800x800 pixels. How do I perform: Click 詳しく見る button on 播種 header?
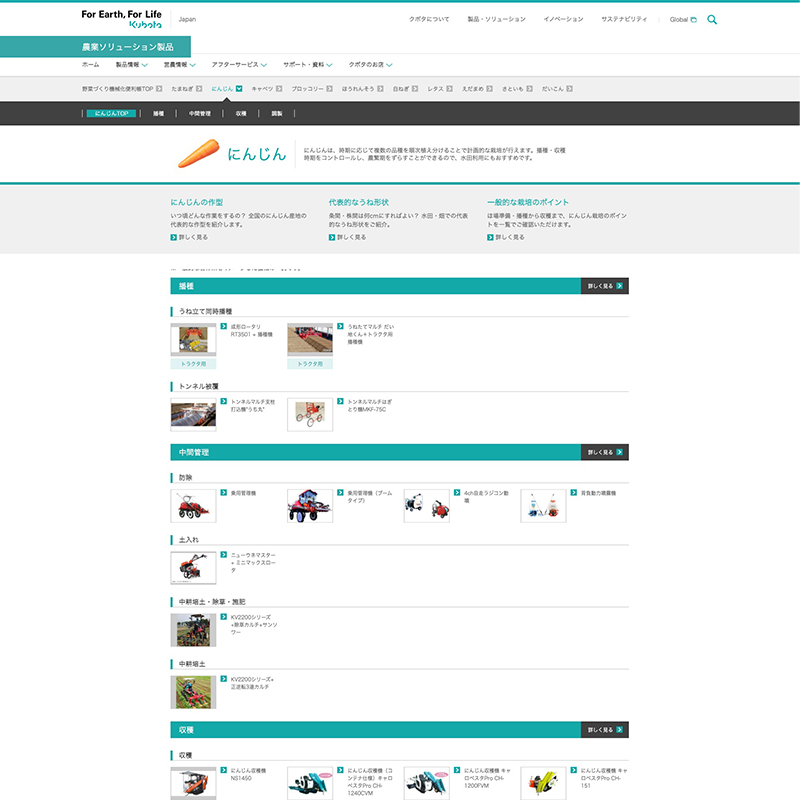point(605,286)
